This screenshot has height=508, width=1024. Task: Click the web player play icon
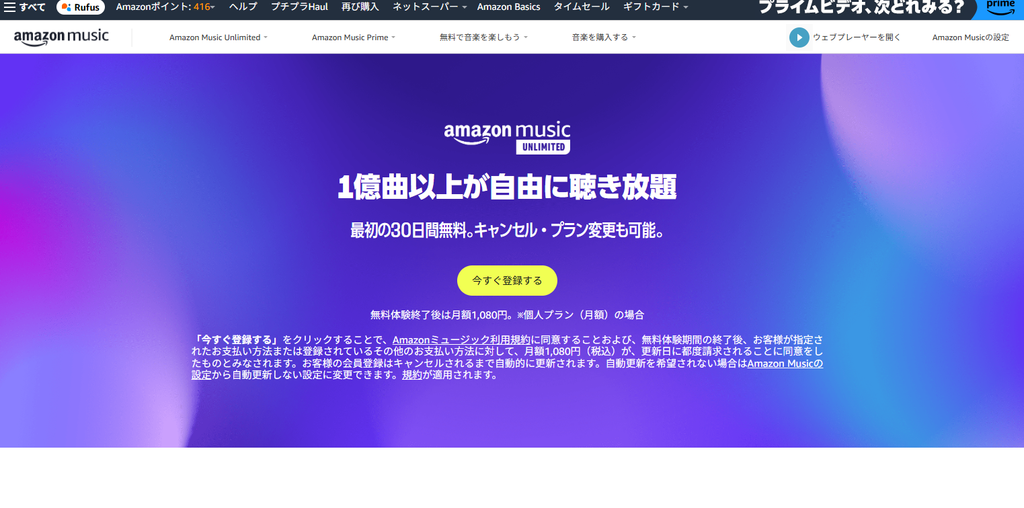pyautogui.click(x=799, y=37)
